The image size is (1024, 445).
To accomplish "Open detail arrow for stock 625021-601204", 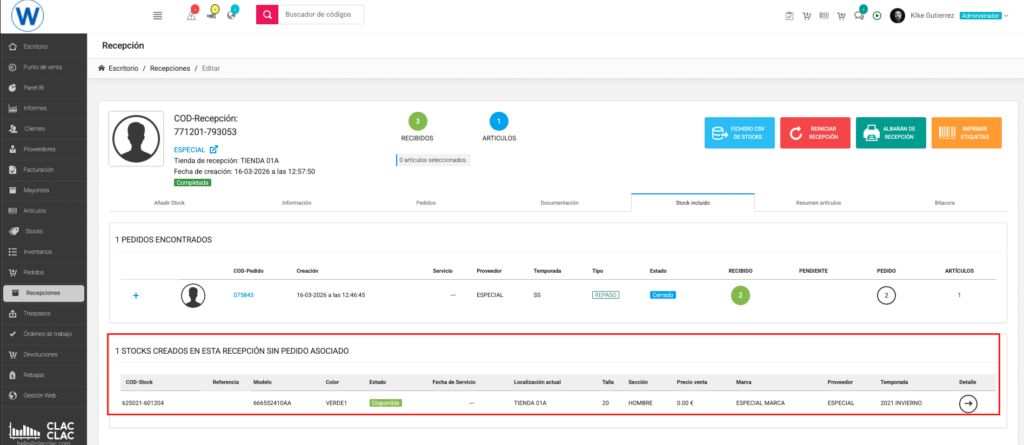I will pos(968,403).
